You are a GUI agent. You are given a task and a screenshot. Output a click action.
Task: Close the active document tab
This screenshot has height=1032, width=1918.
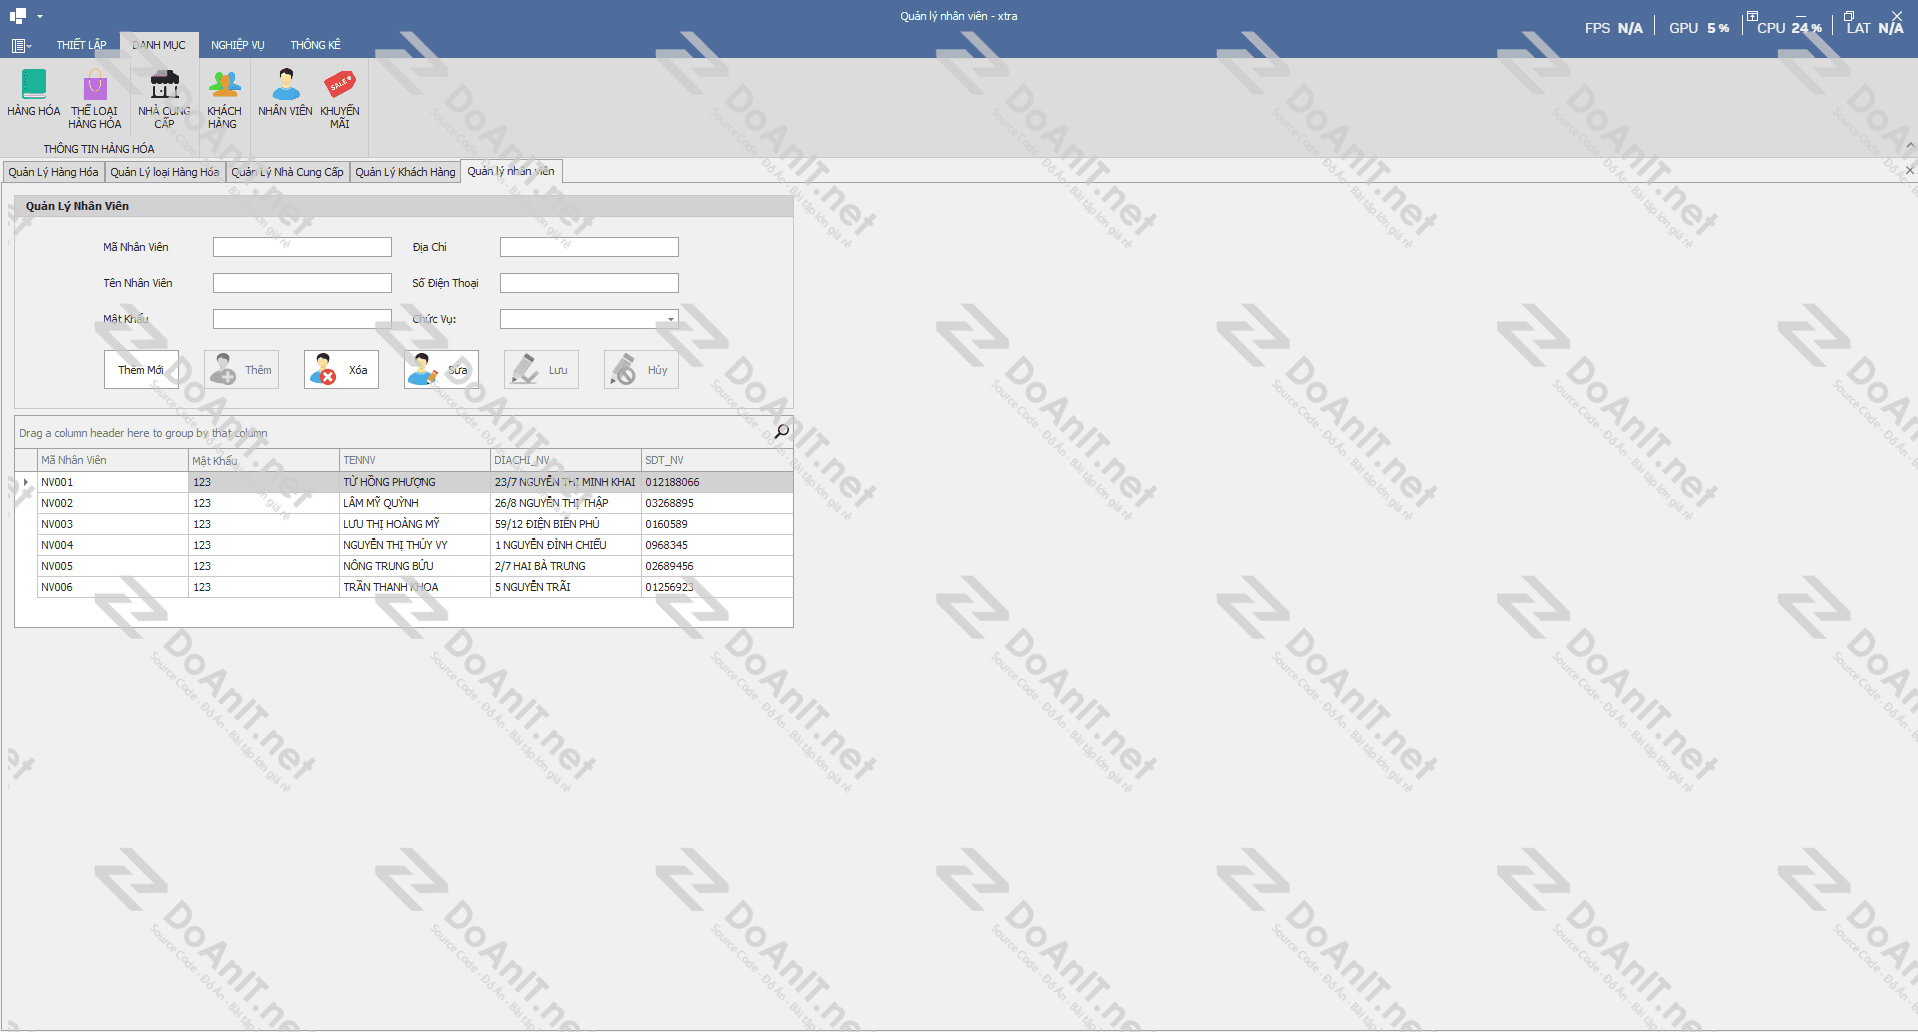click(1910, 171)
